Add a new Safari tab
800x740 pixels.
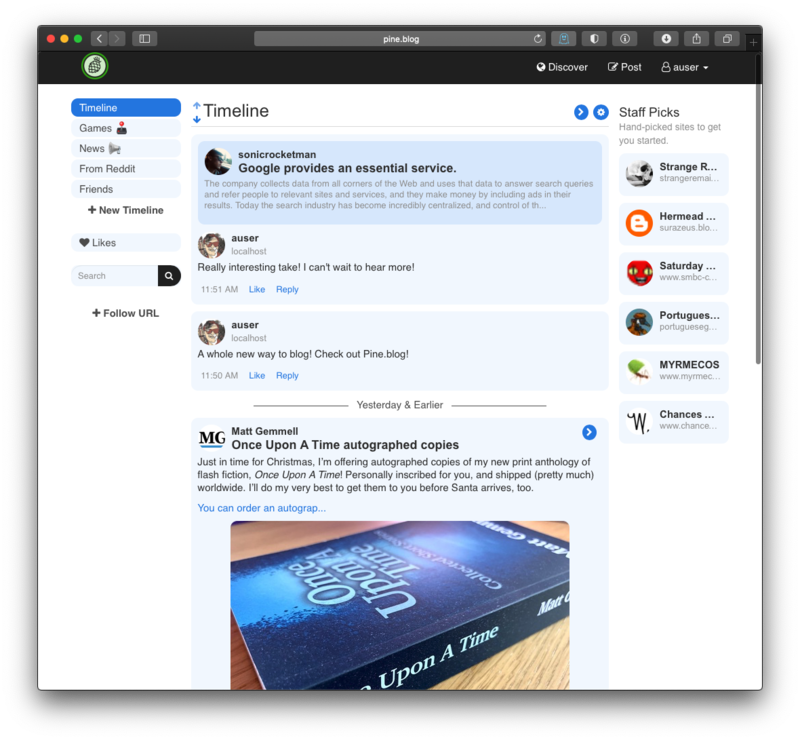(754, 43)
